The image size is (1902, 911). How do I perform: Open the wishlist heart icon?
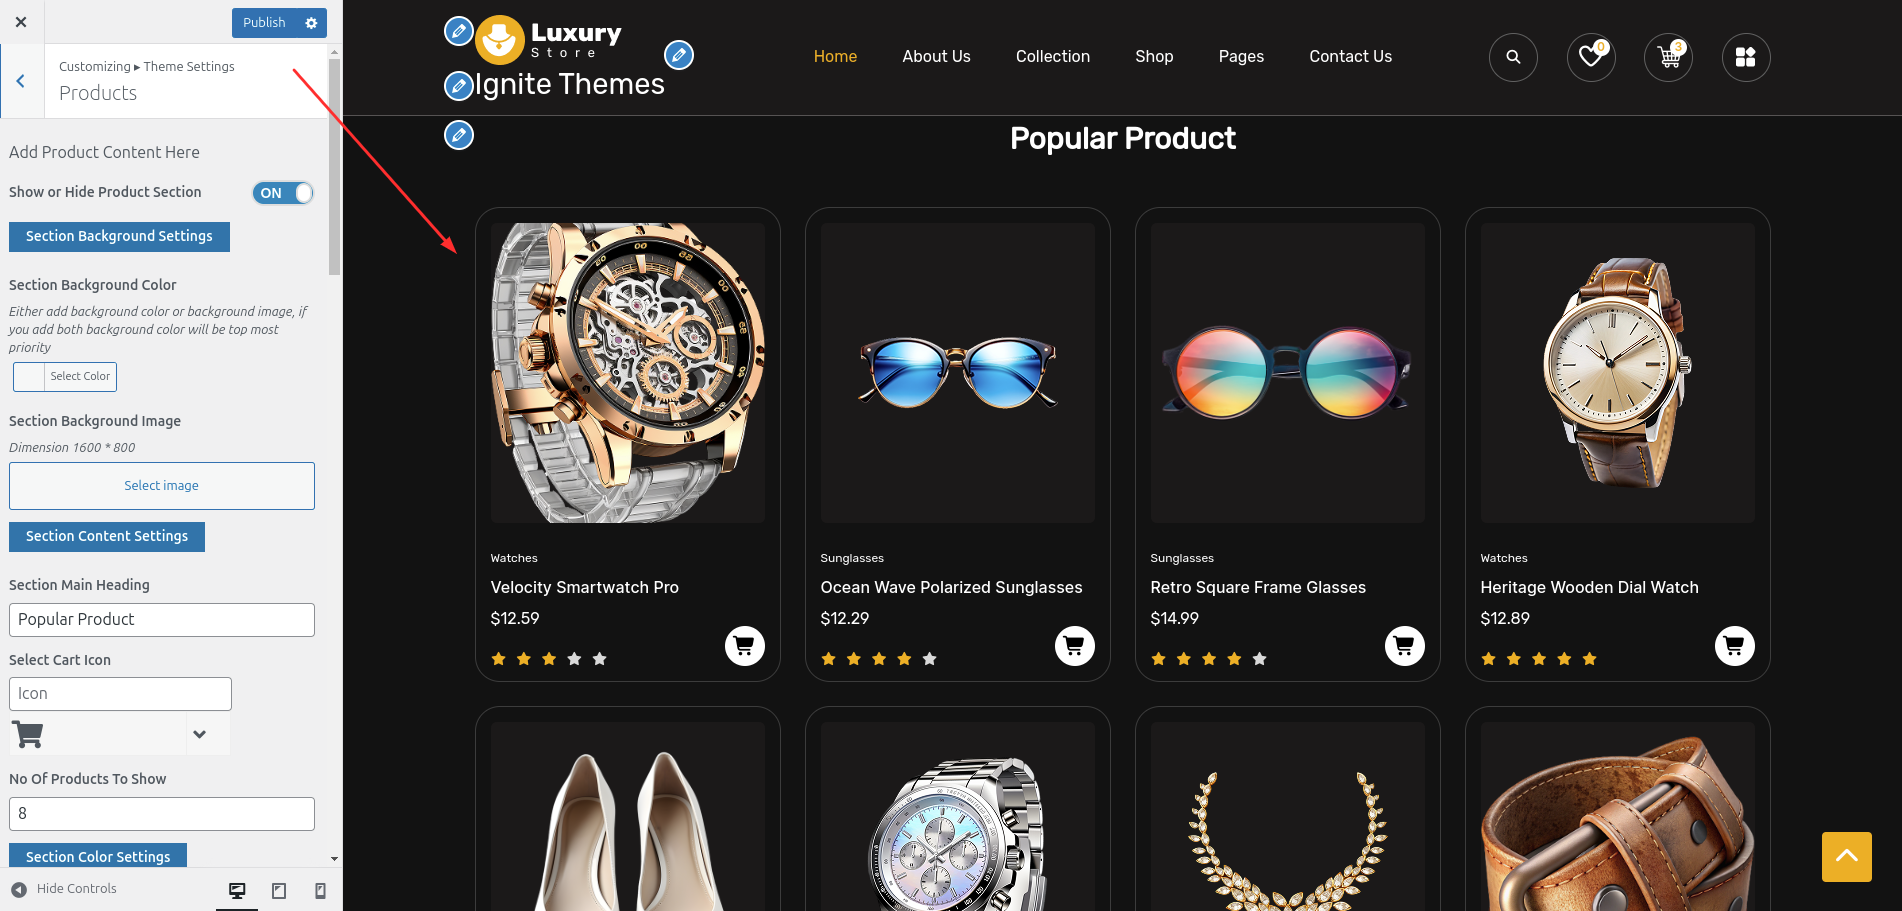click(1591, 57)
